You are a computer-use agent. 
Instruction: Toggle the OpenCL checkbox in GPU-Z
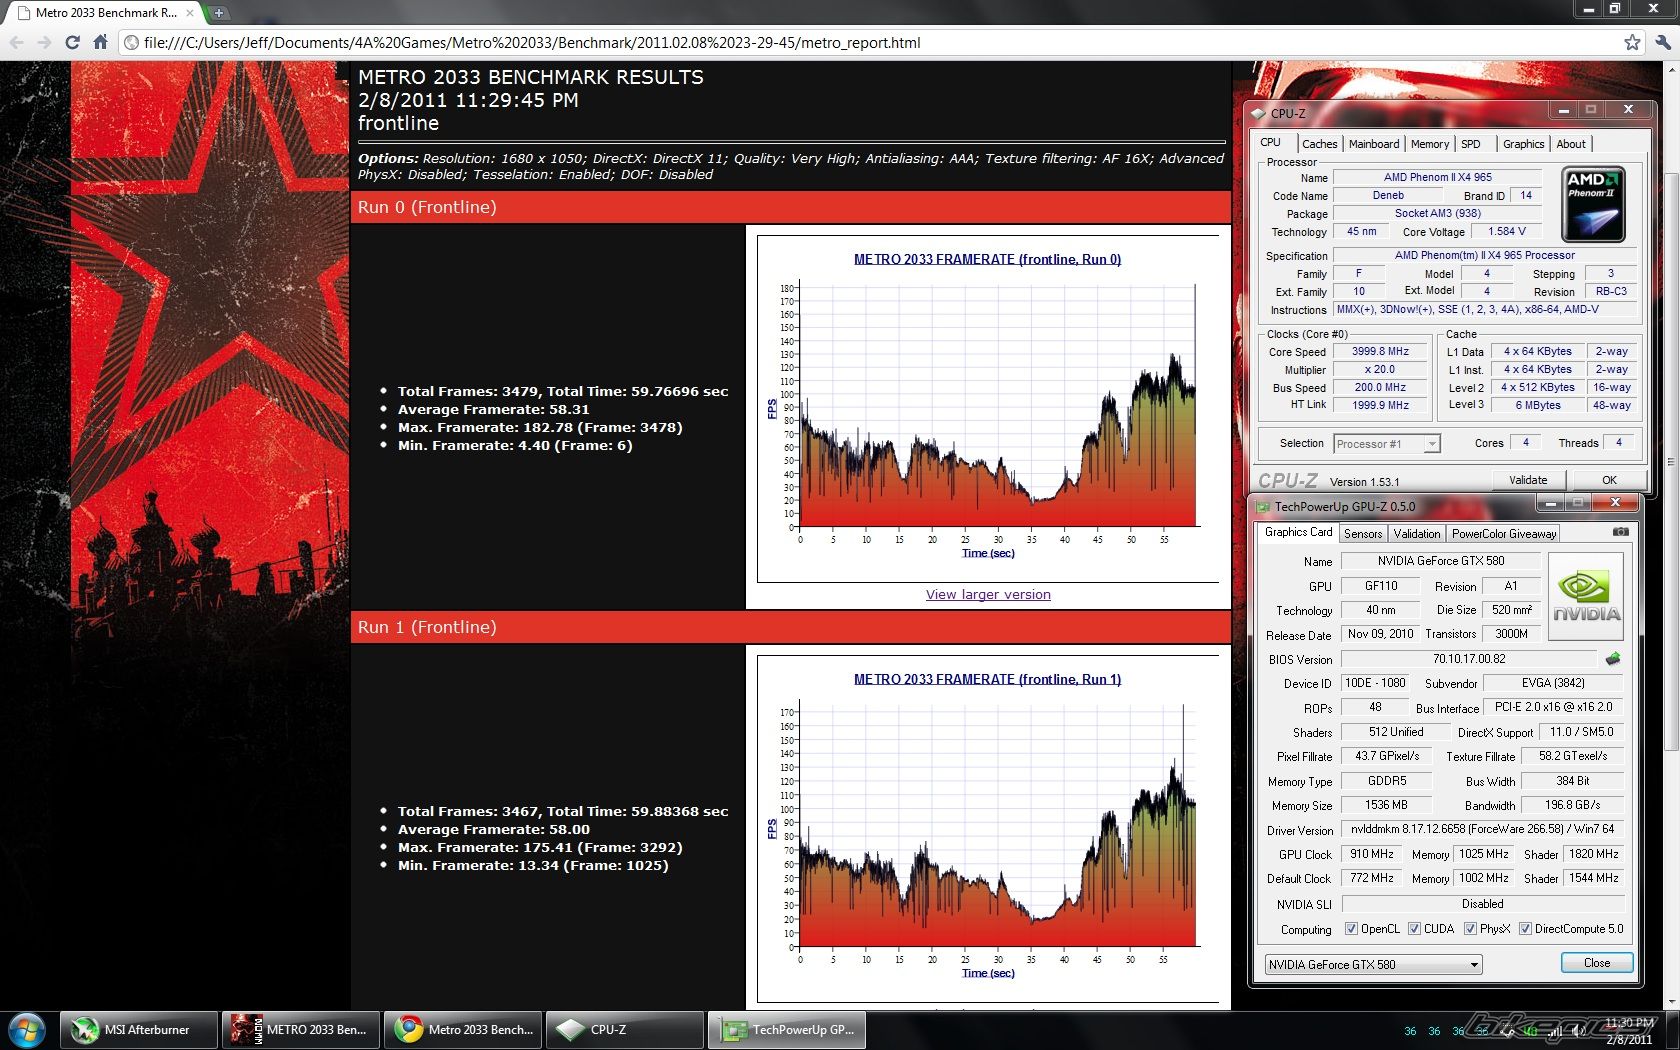1351,929
